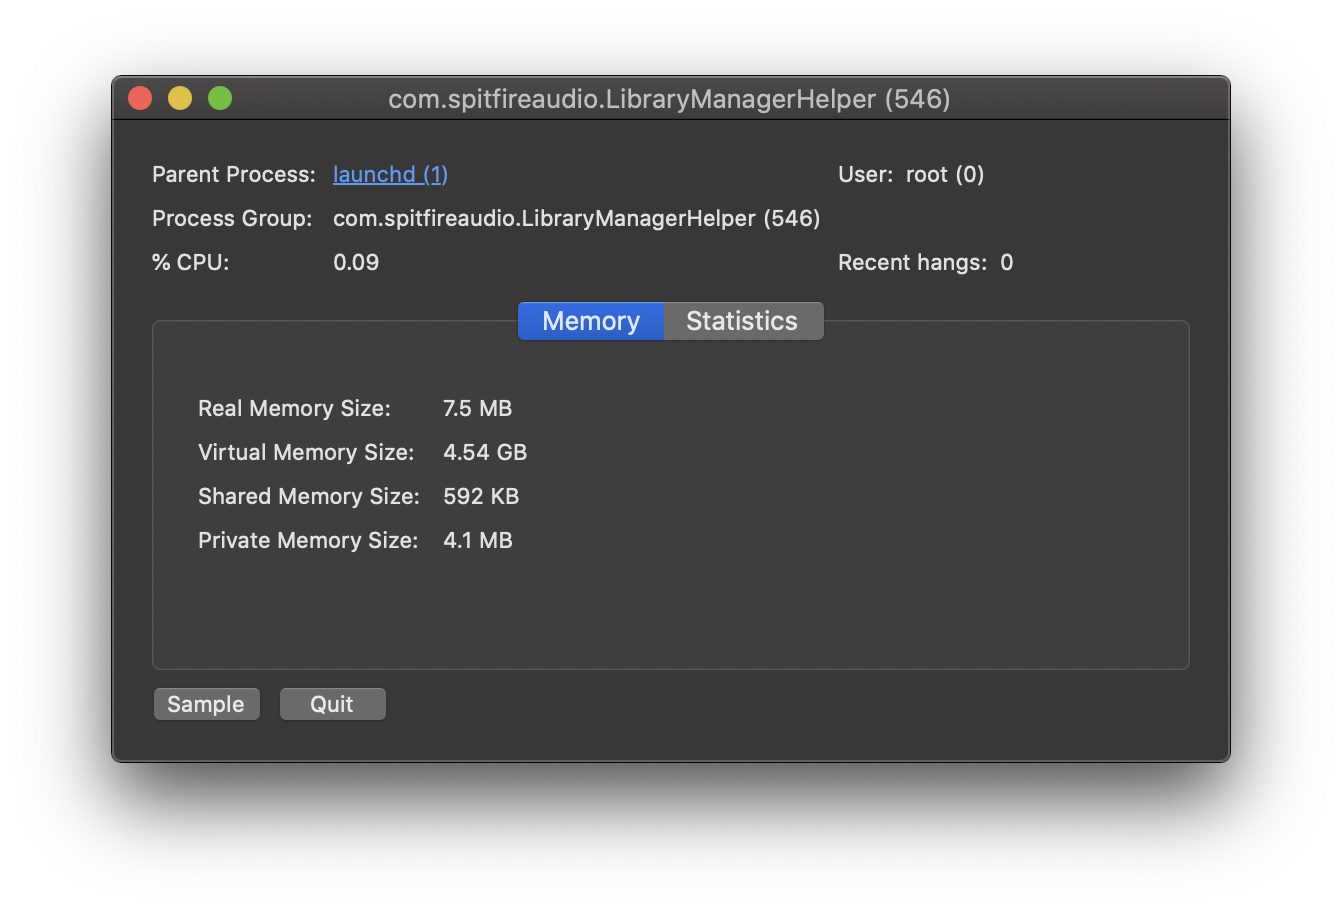The image size is (1342, 910).
Task: Select the Virtual Memory Size value 4.54 GB
Action: coord(485,452)
